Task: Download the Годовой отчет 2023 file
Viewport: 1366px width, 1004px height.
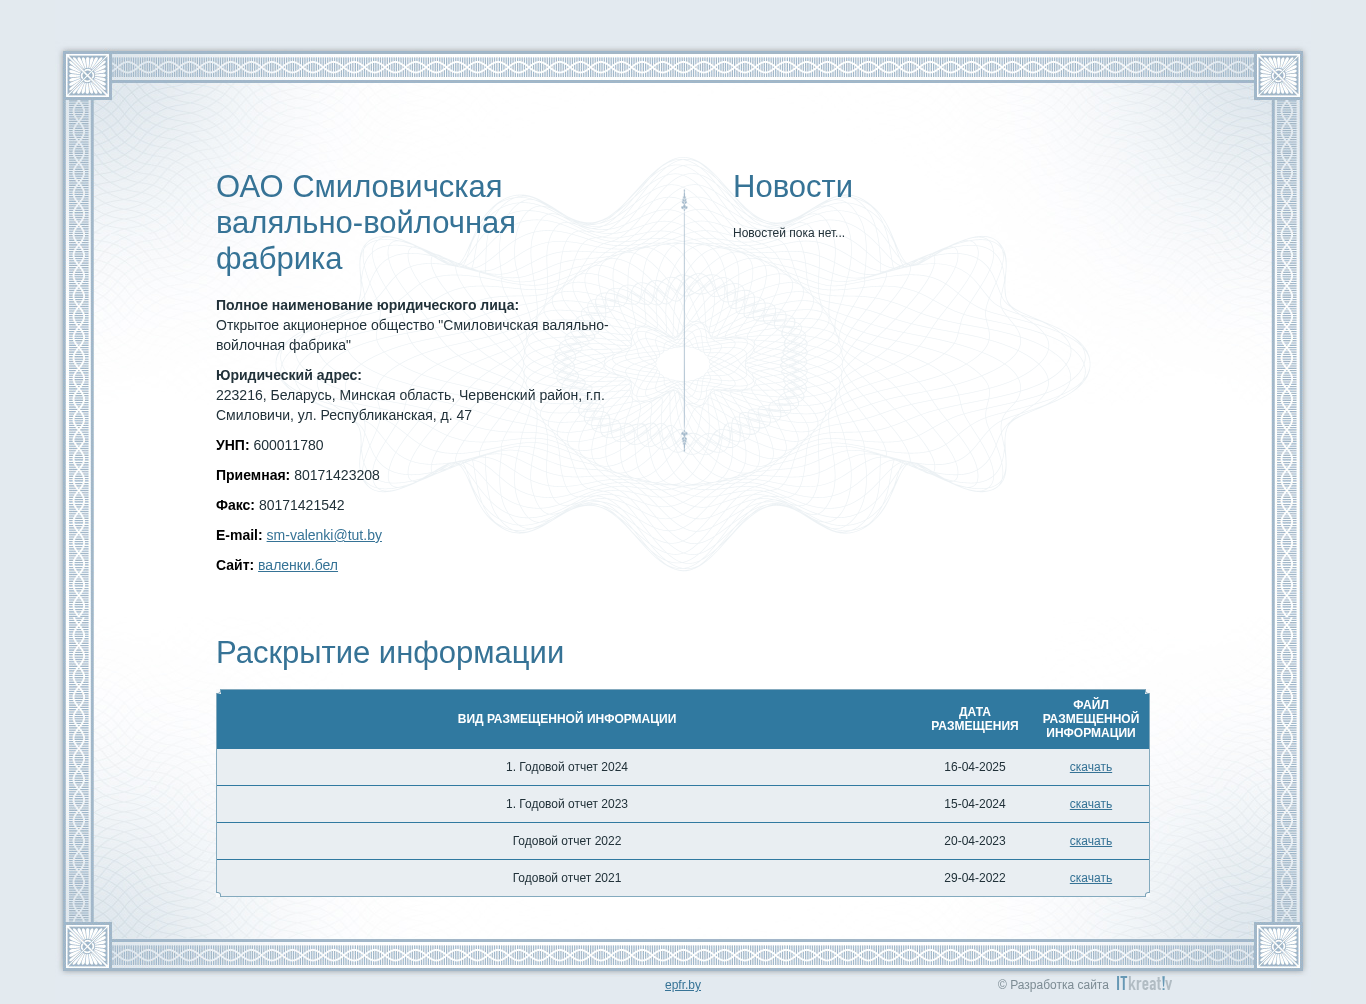Action: coord(1090,804)
